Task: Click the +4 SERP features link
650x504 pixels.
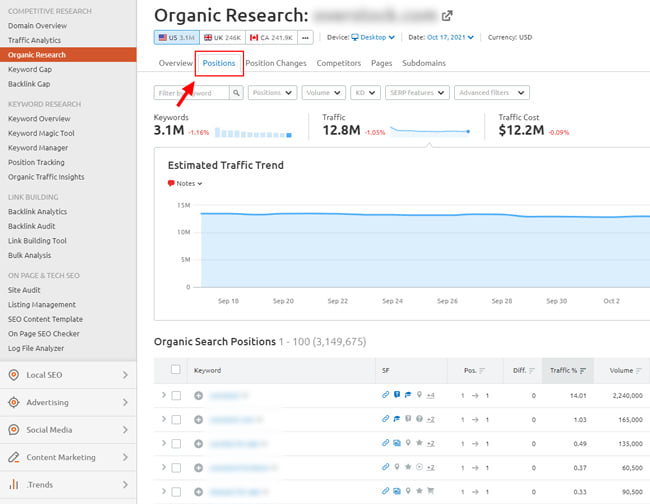Action: 430,395
